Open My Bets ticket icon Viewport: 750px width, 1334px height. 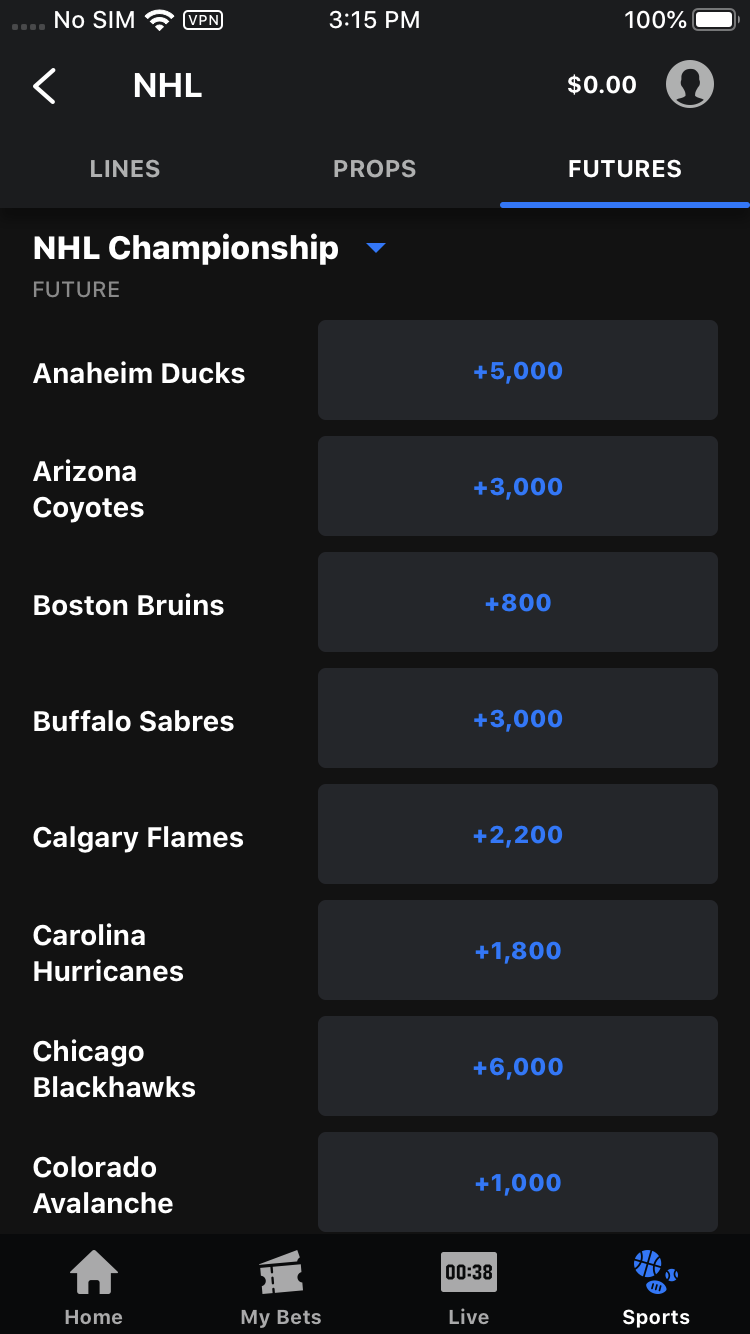(281, 1274)
